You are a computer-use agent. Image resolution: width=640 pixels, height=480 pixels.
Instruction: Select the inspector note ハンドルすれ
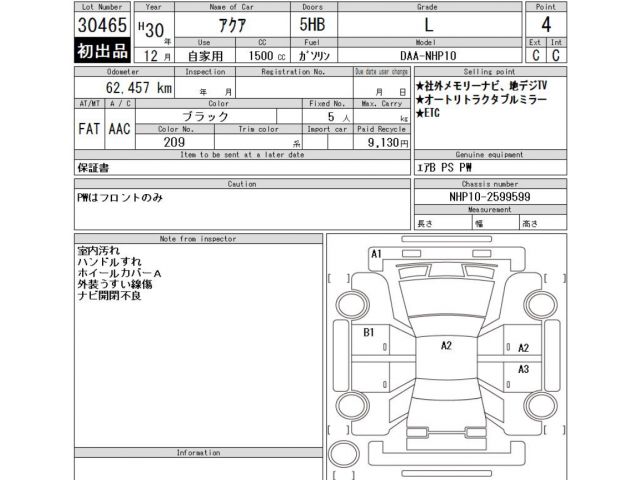click(x=109, y=262)
